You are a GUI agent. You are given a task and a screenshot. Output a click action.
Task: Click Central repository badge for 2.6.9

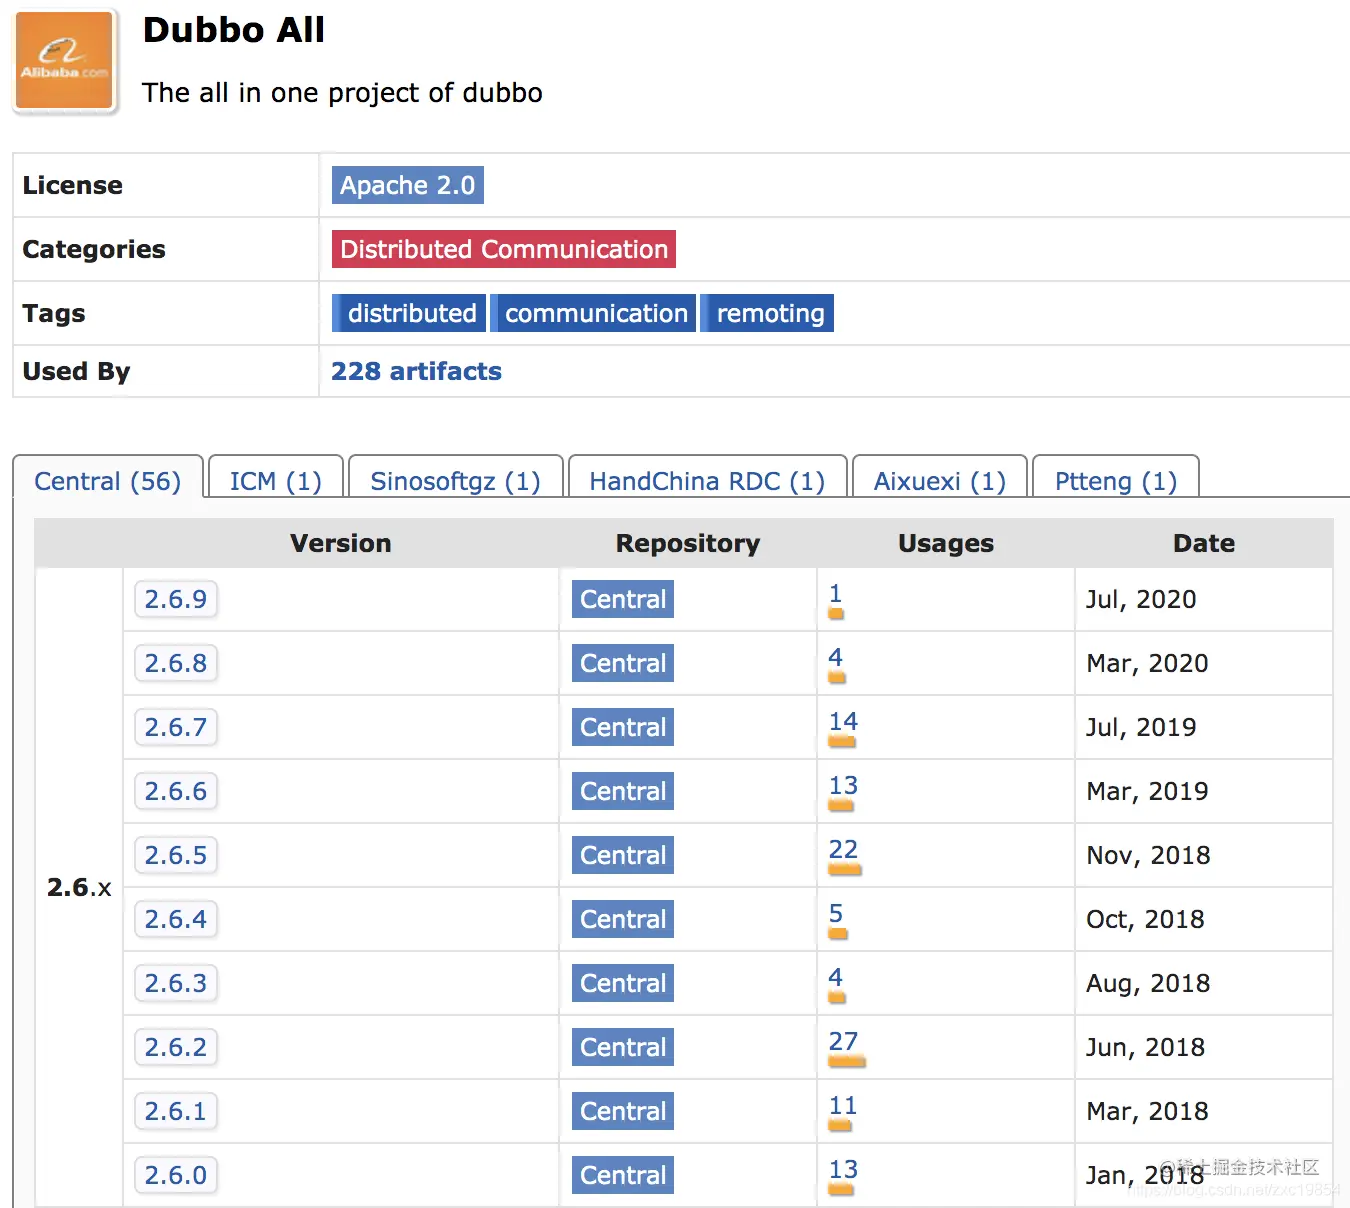pos(623,599)
